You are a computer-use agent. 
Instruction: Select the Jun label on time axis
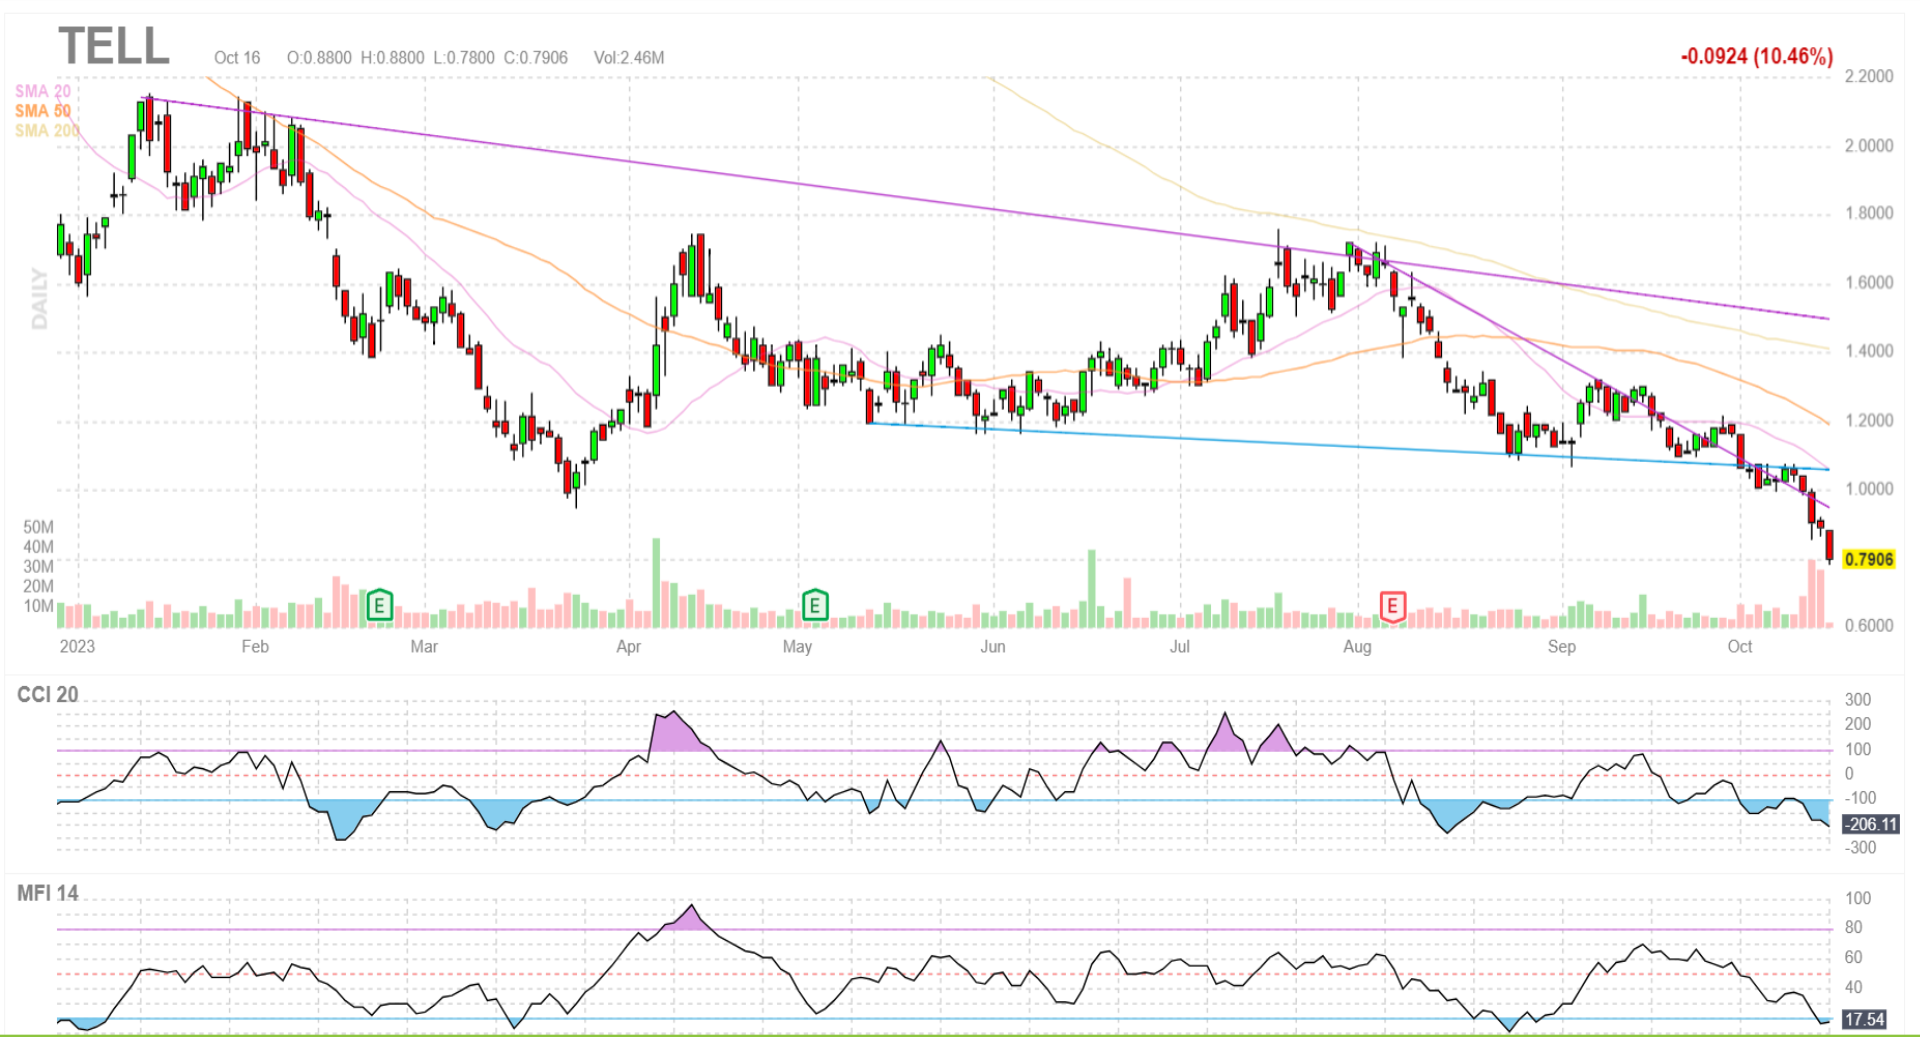(992, 647)
